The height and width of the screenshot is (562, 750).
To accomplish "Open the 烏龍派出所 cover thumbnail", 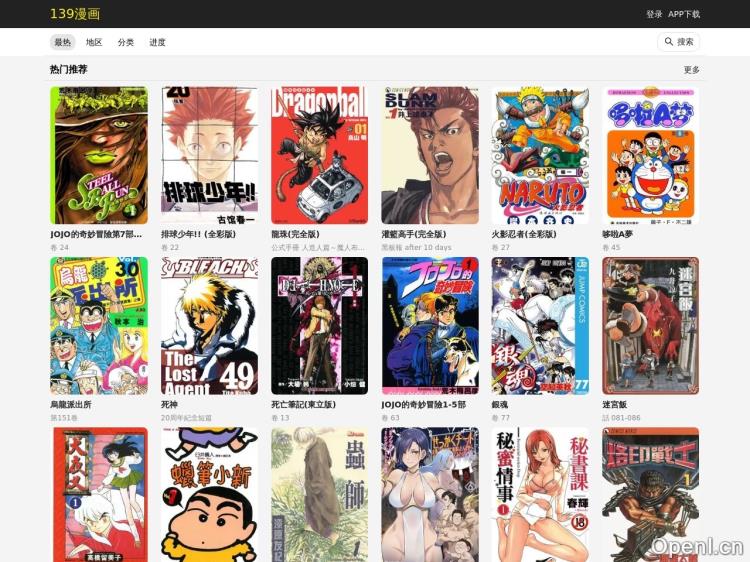I will [99, 326].
